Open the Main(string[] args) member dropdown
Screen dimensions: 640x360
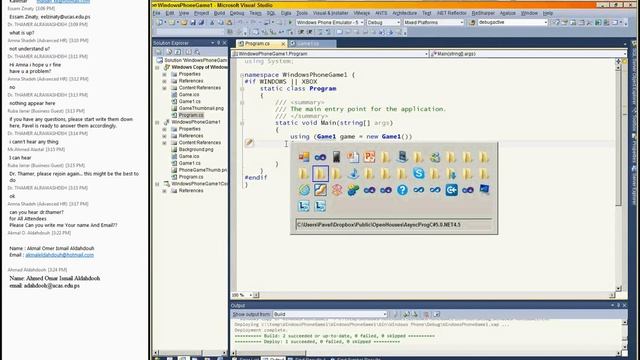[529, 54]
